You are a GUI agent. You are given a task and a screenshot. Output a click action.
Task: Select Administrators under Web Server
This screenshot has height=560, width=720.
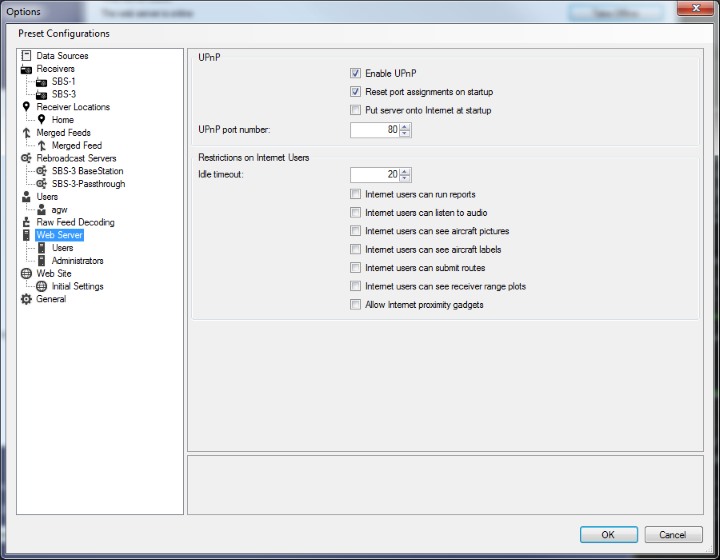[77, 261]
